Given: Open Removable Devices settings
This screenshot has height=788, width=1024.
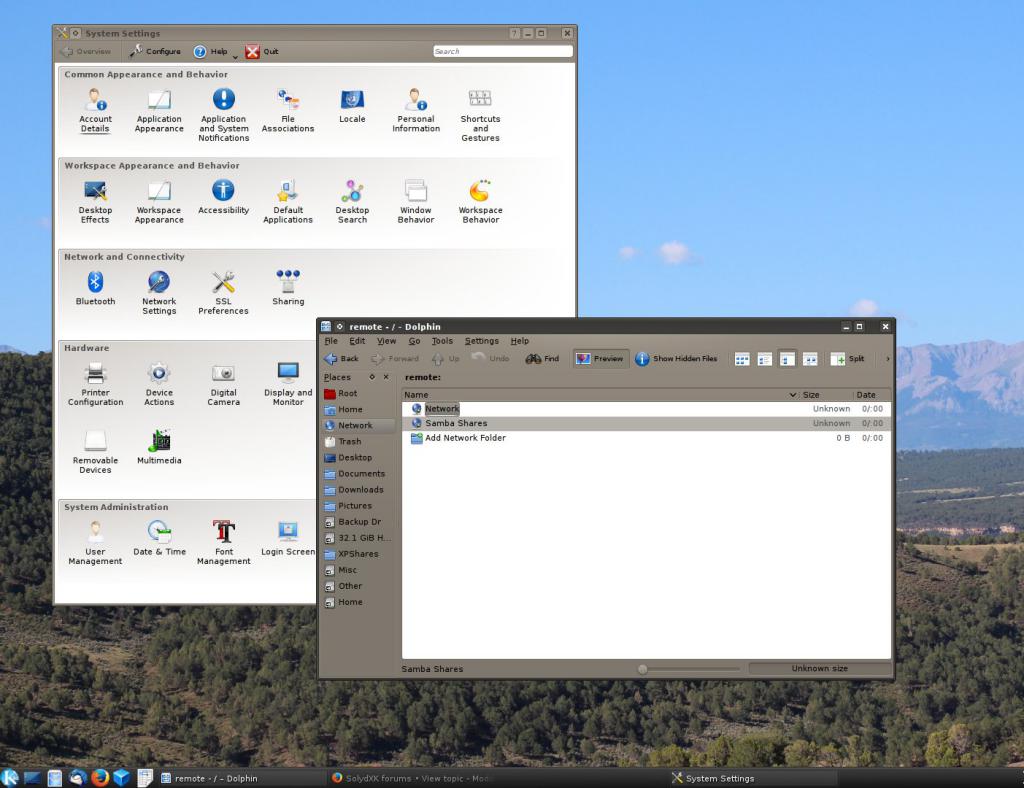Looking at the screenshot, I should point(95,451).
